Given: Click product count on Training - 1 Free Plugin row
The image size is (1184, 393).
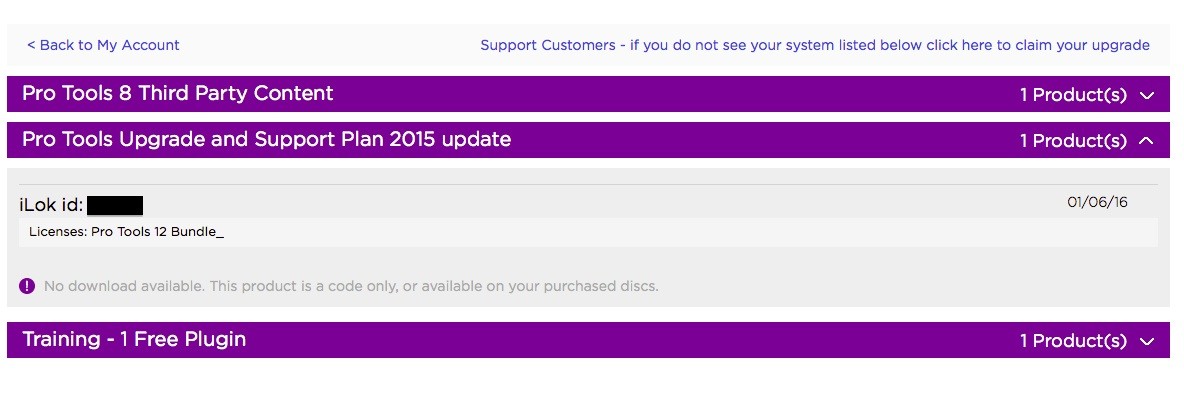Looking at the screenshot, I should coord(1073,341).
